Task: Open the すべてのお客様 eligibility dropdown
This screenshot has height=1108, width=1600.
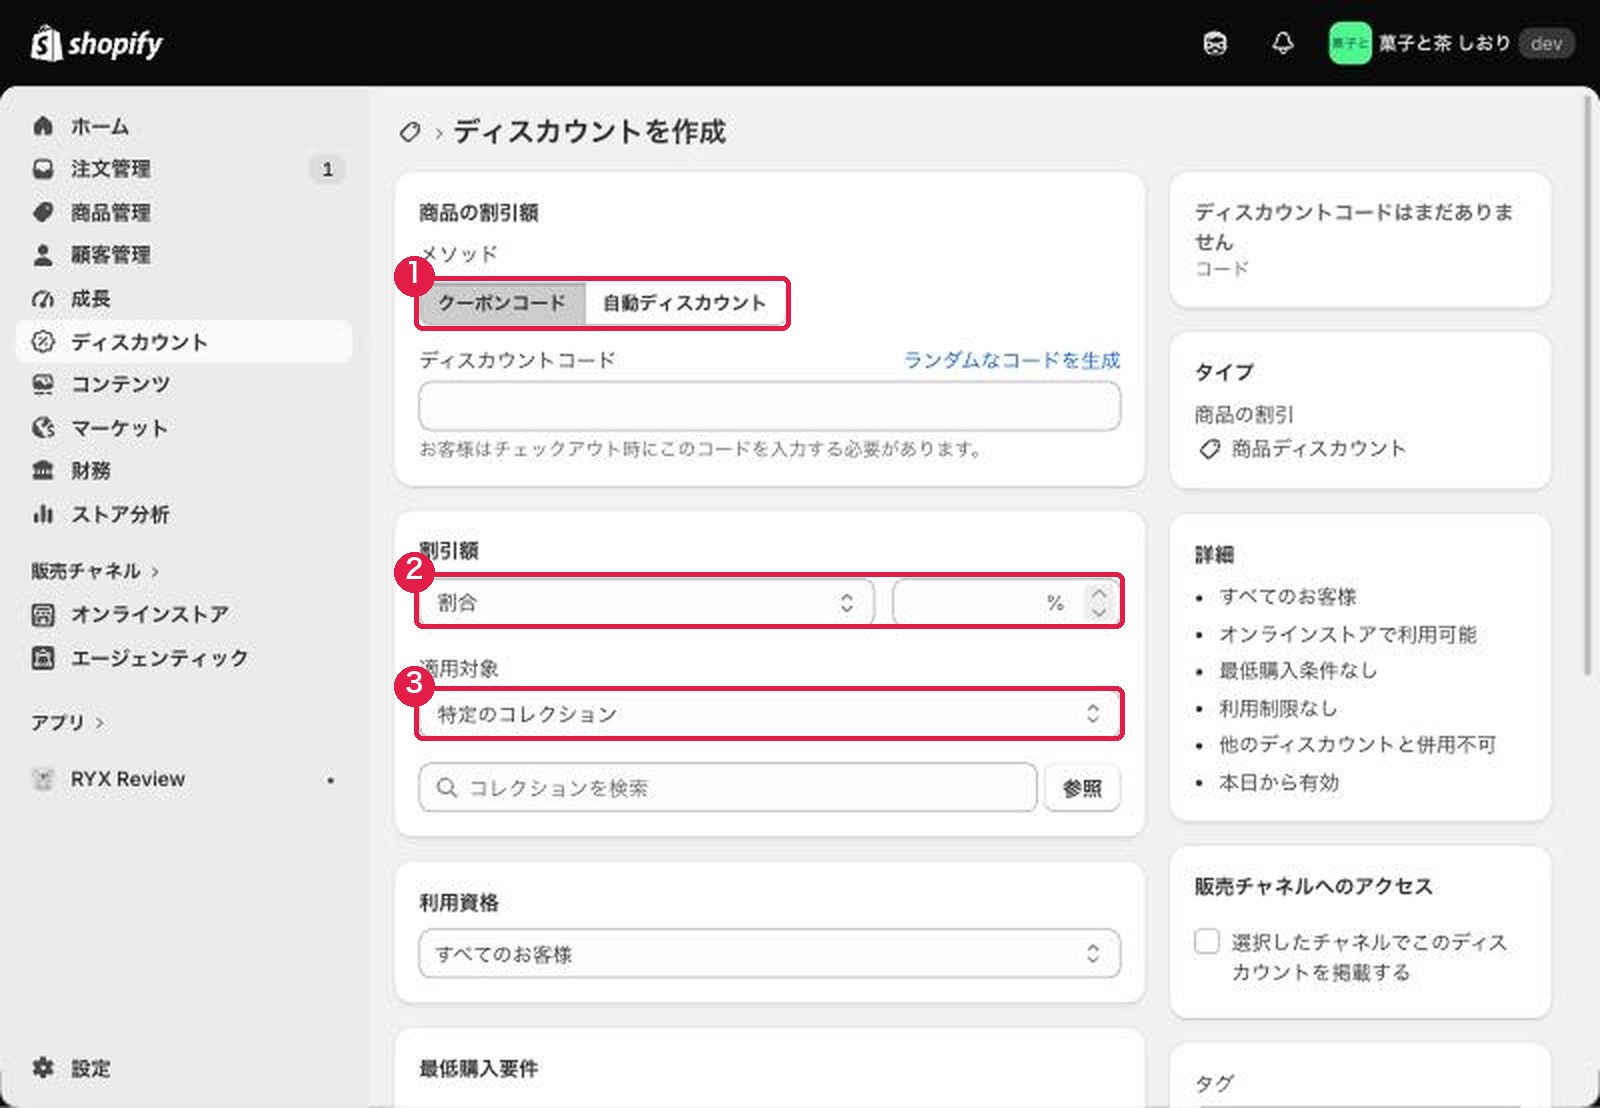Action: [769, 954]
